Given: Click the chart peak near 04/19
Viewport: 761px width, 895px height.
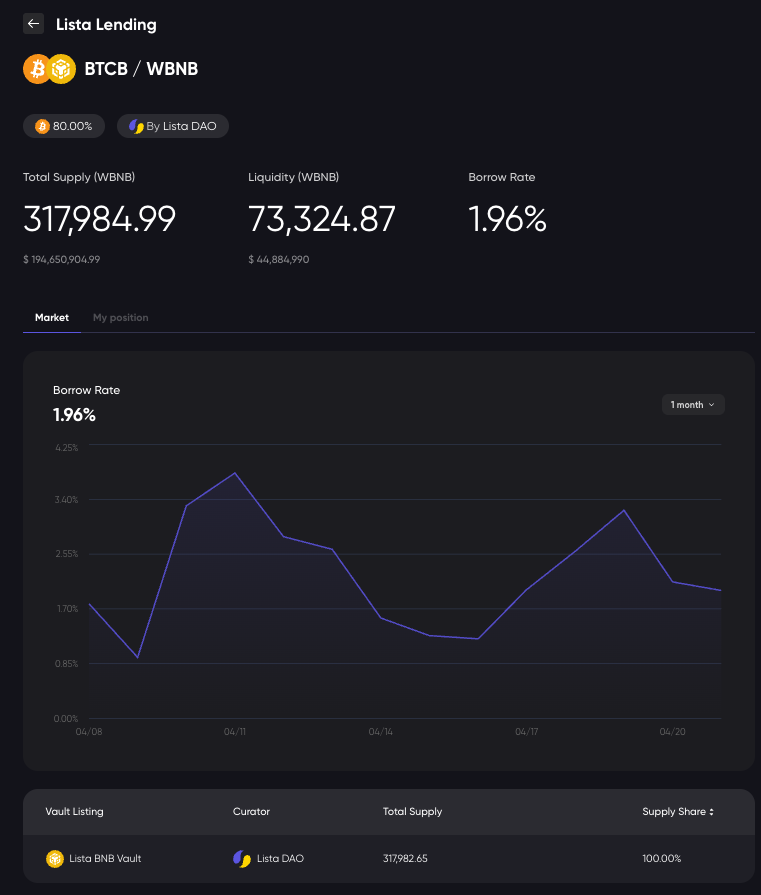Looking at the screenshot, I should point(624,510).
